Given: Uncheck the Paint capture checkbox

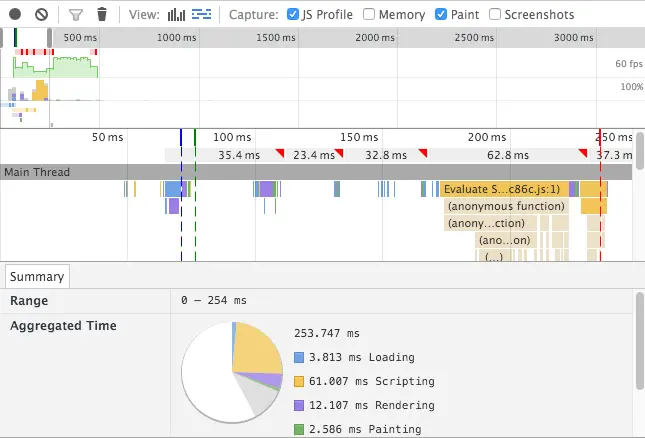Looking at the screenshot, I should pos(441,14).
